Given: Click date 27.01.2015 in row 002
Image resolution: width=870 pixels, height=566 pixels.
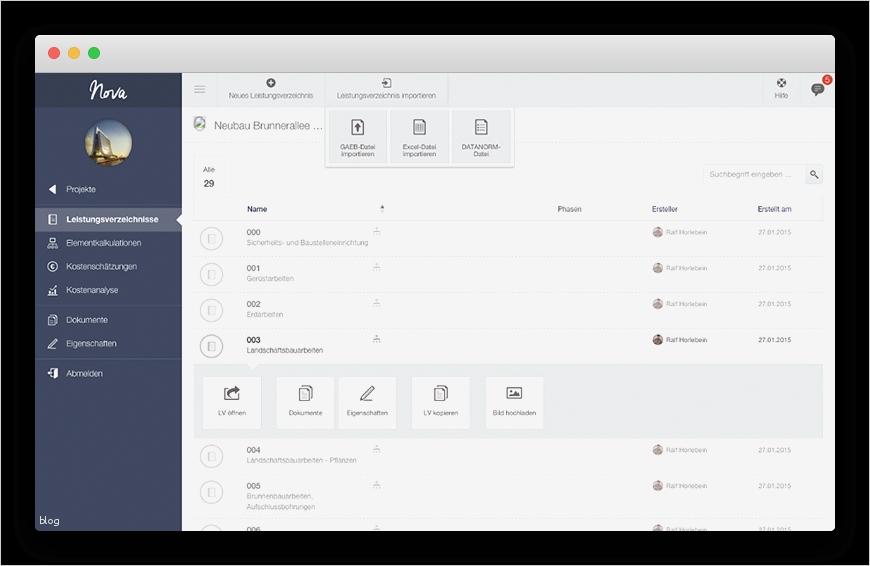Looking at the screenshot, I should [x=775, y=304].
